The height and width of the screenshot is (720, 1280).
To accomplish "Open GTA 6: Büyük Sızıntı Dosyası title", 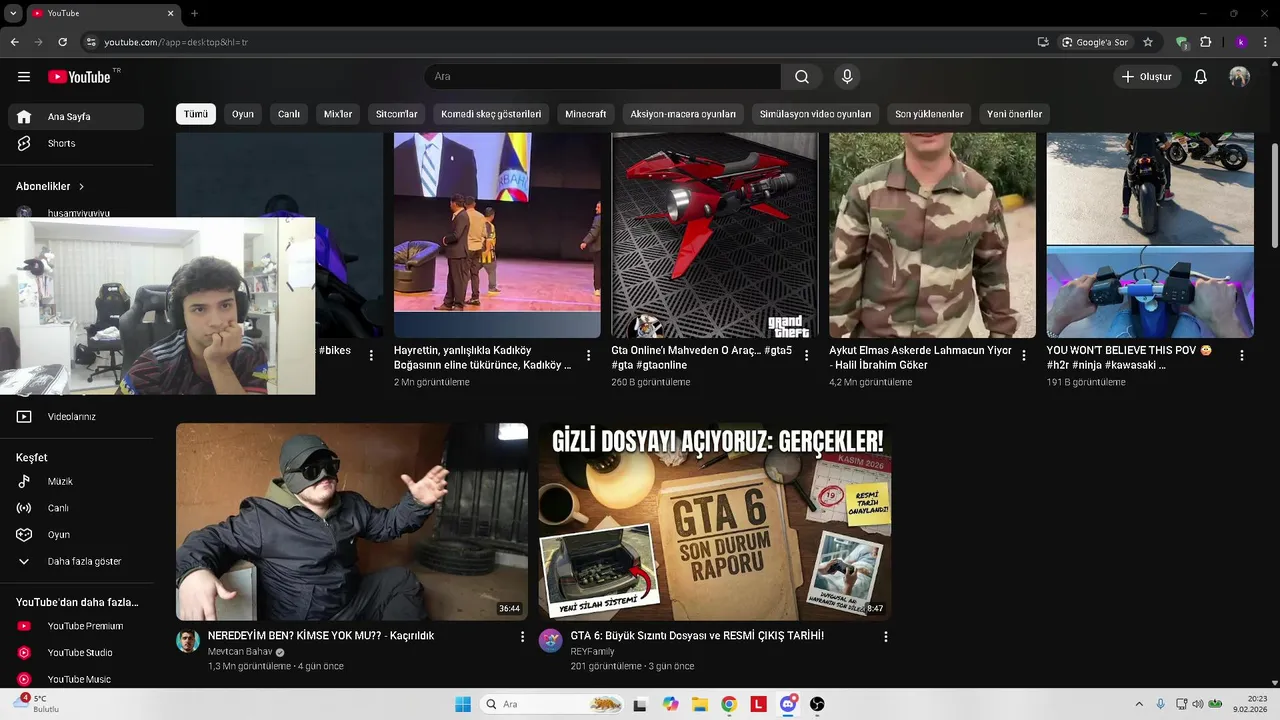I will click(x=697, y=636).
